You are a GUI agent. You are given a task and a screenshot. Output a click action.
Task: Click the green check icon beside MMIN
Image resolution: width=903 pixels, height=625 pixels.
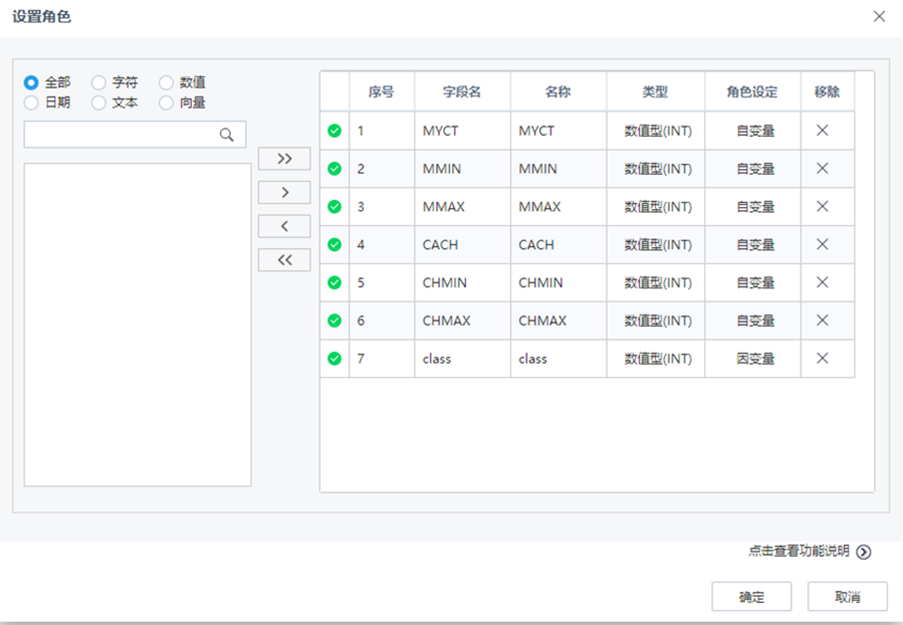[333, 168]
